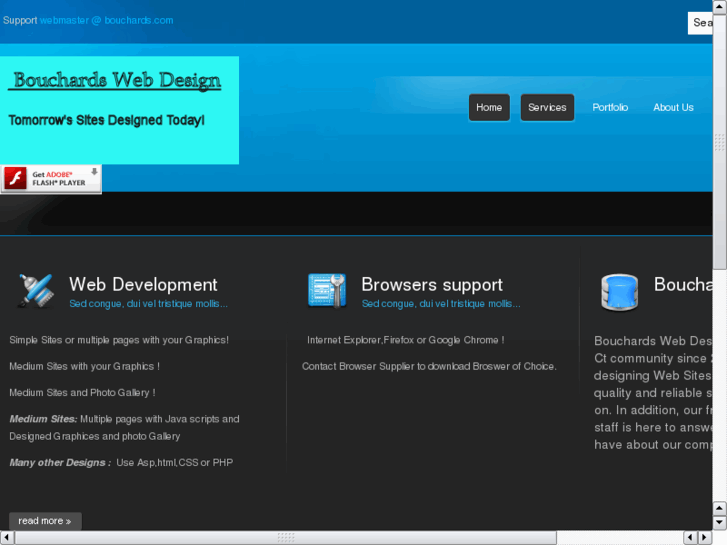Click the vertical scrollbar thumb
The height and width of the screenshot is (545, 727).
720,141
